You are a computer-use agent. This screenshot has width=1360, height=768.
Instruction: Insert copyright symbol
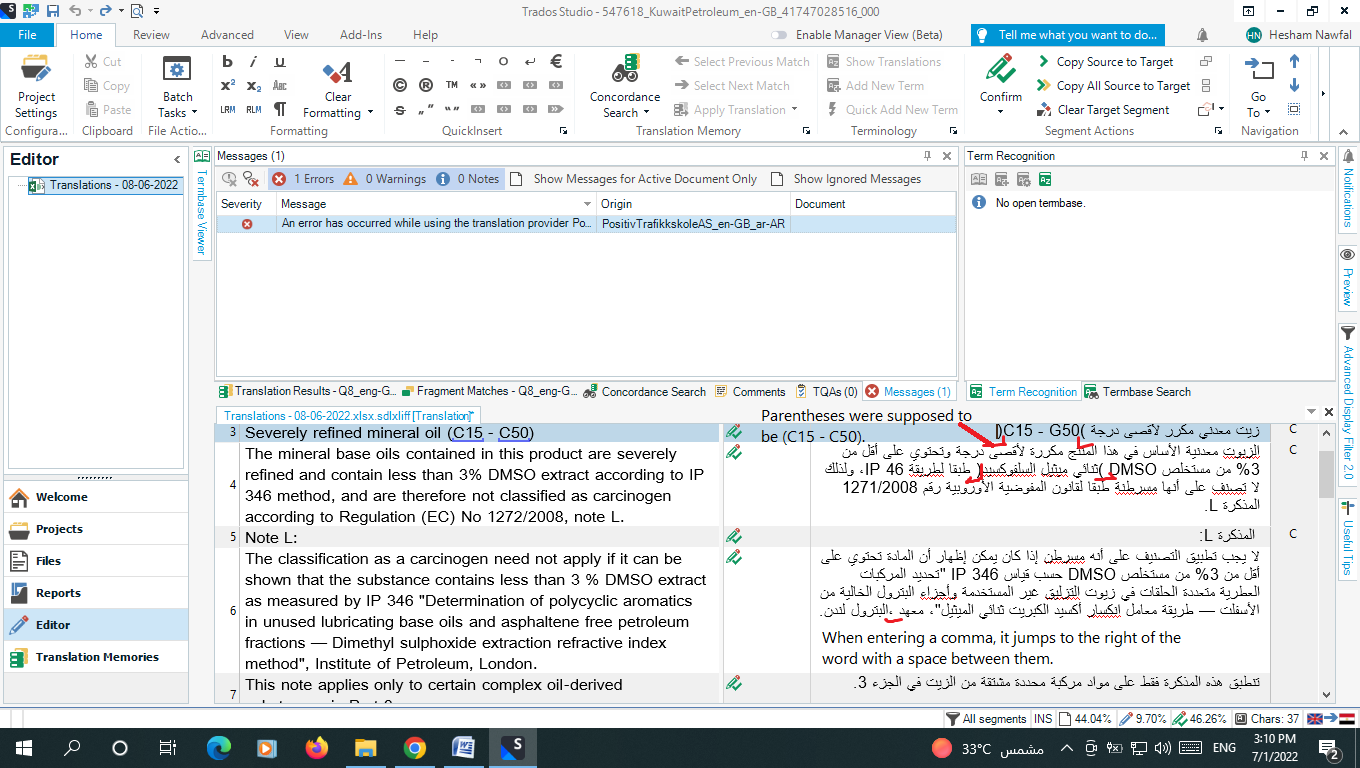[400, 85]
